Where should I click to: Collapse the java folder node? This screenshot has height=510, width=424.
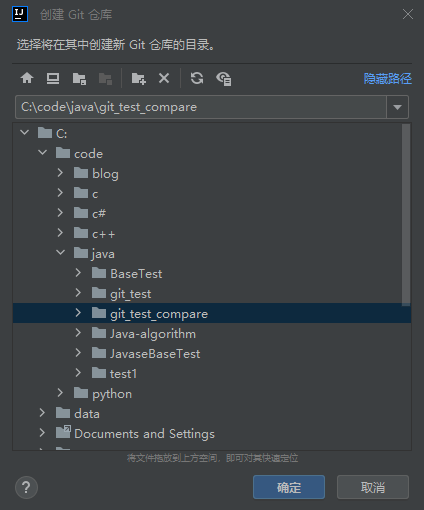click(x=60, y=252)
